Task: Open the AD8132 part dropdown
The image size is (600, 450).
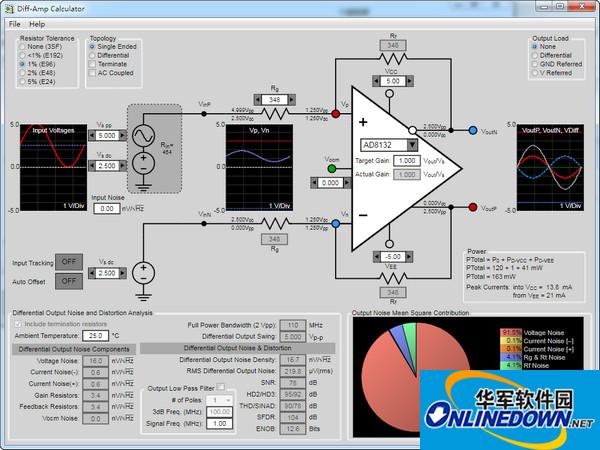Action: 412,145
